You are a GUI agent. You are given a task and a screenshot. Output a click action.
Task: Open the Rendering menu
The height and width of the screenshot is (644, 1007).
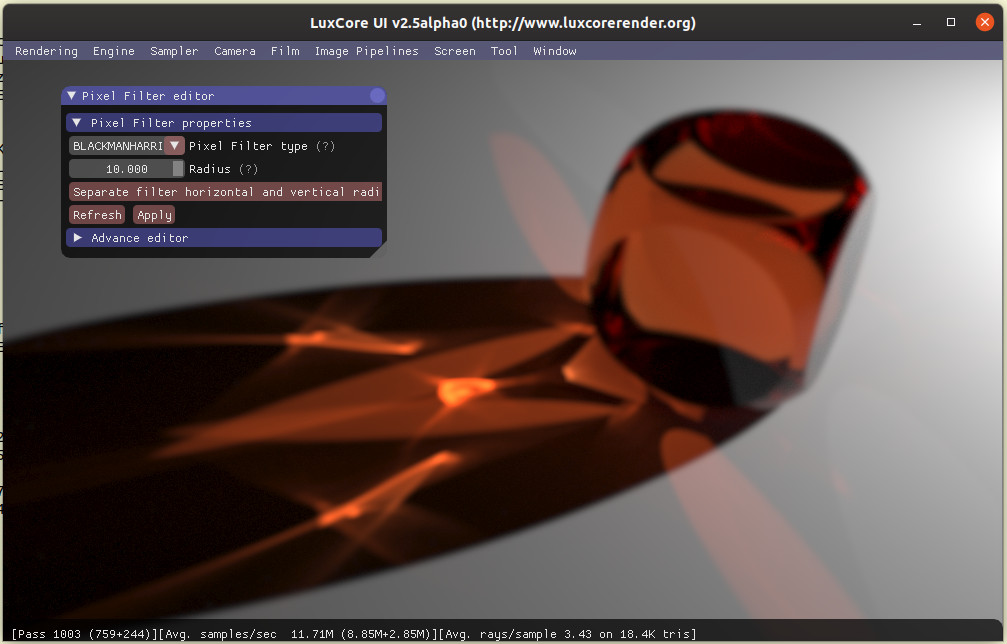point(46,51)
